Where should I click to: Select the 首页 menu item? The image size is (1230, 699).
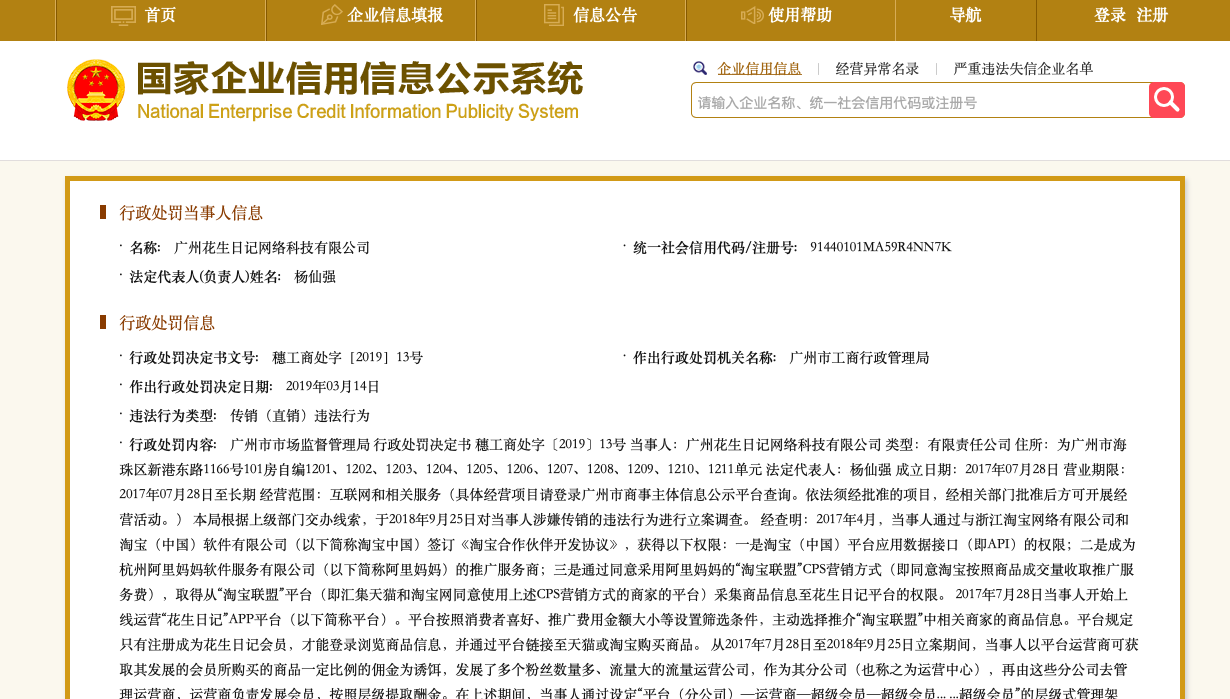(160, 15)
